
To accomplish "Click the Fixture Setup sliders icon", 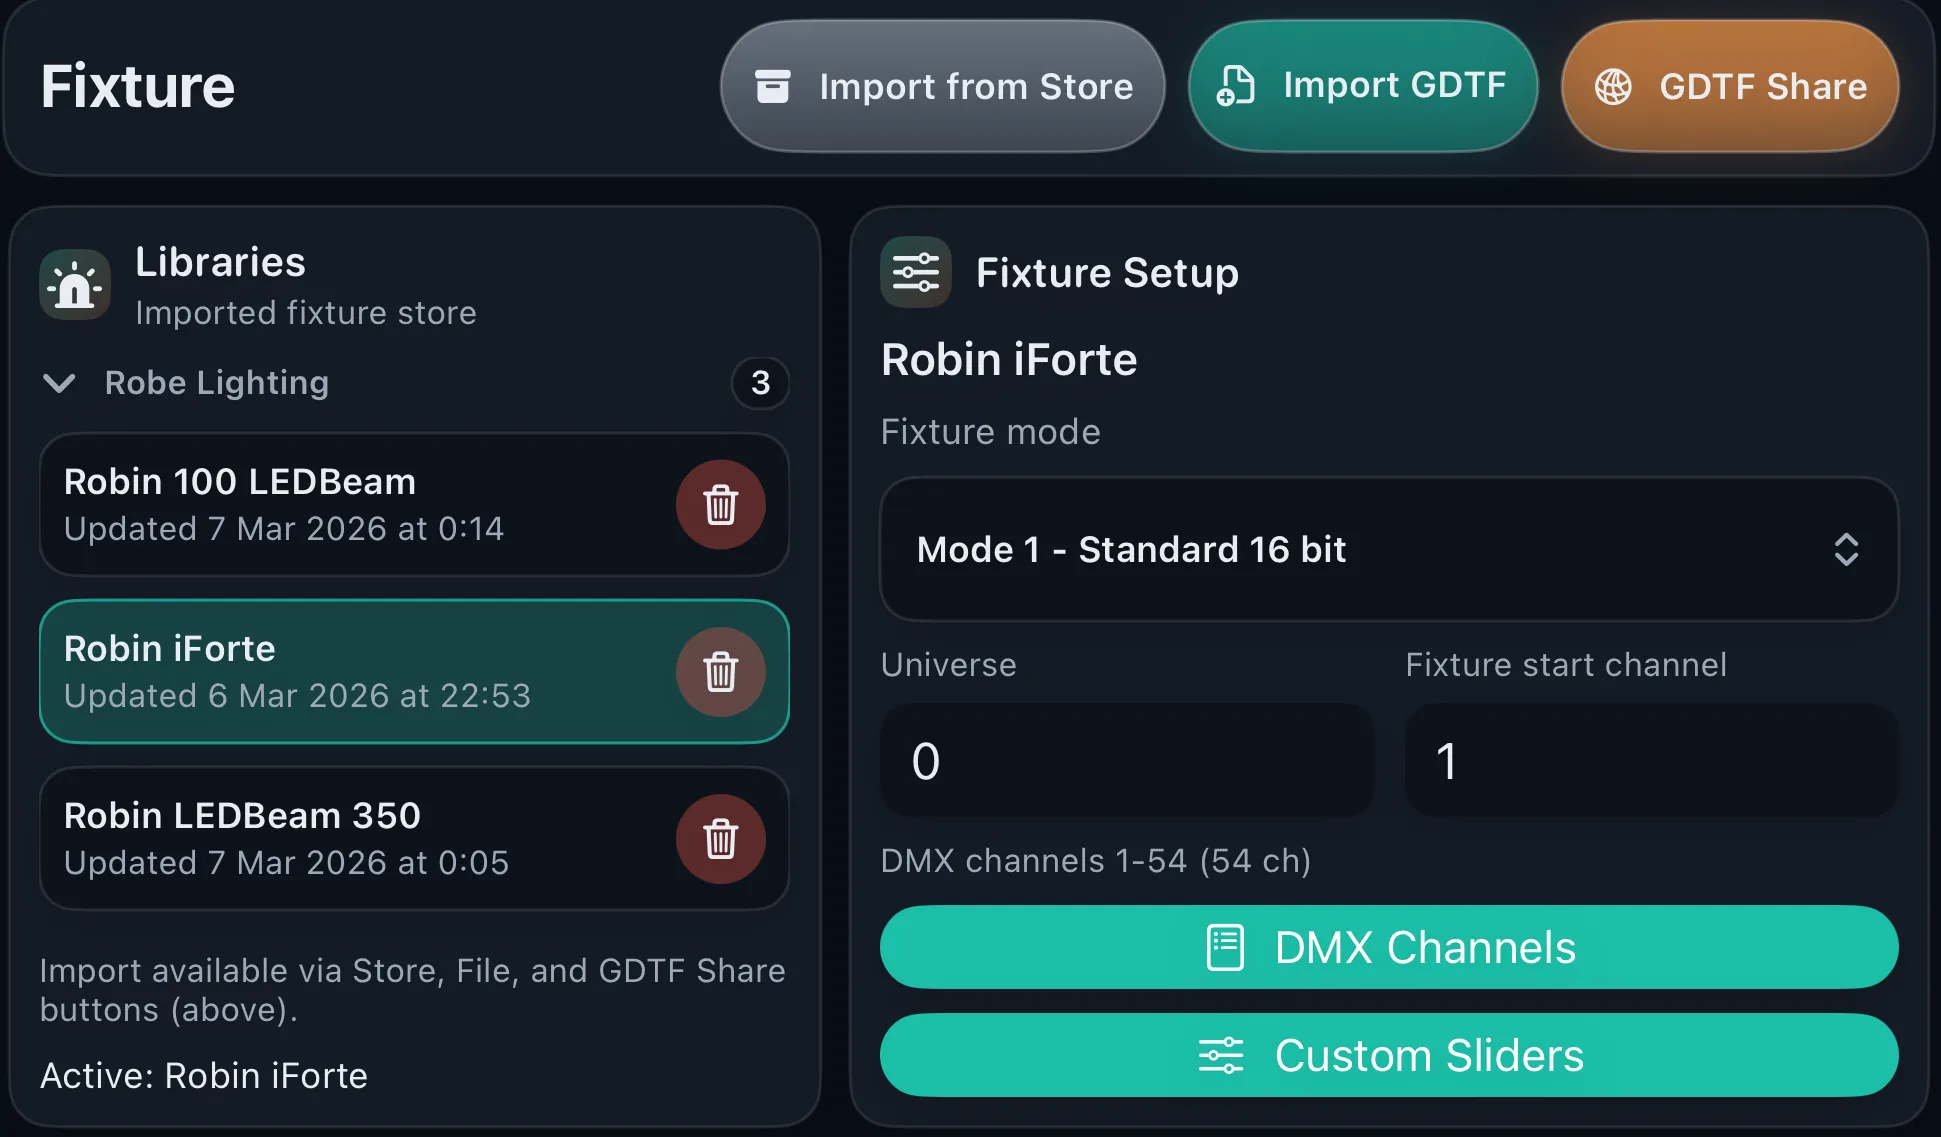I will 915,271.
